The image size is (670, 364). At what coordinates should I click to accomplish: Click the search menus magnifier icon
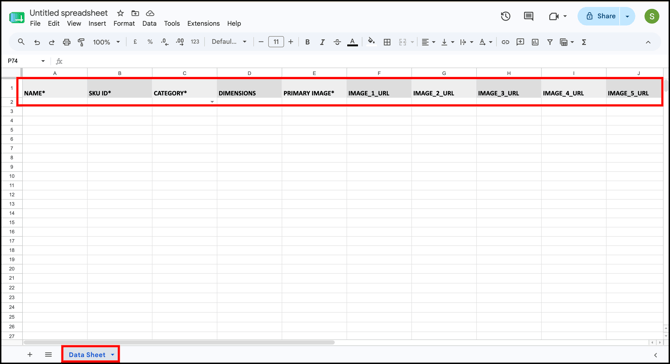click(21, 42)
